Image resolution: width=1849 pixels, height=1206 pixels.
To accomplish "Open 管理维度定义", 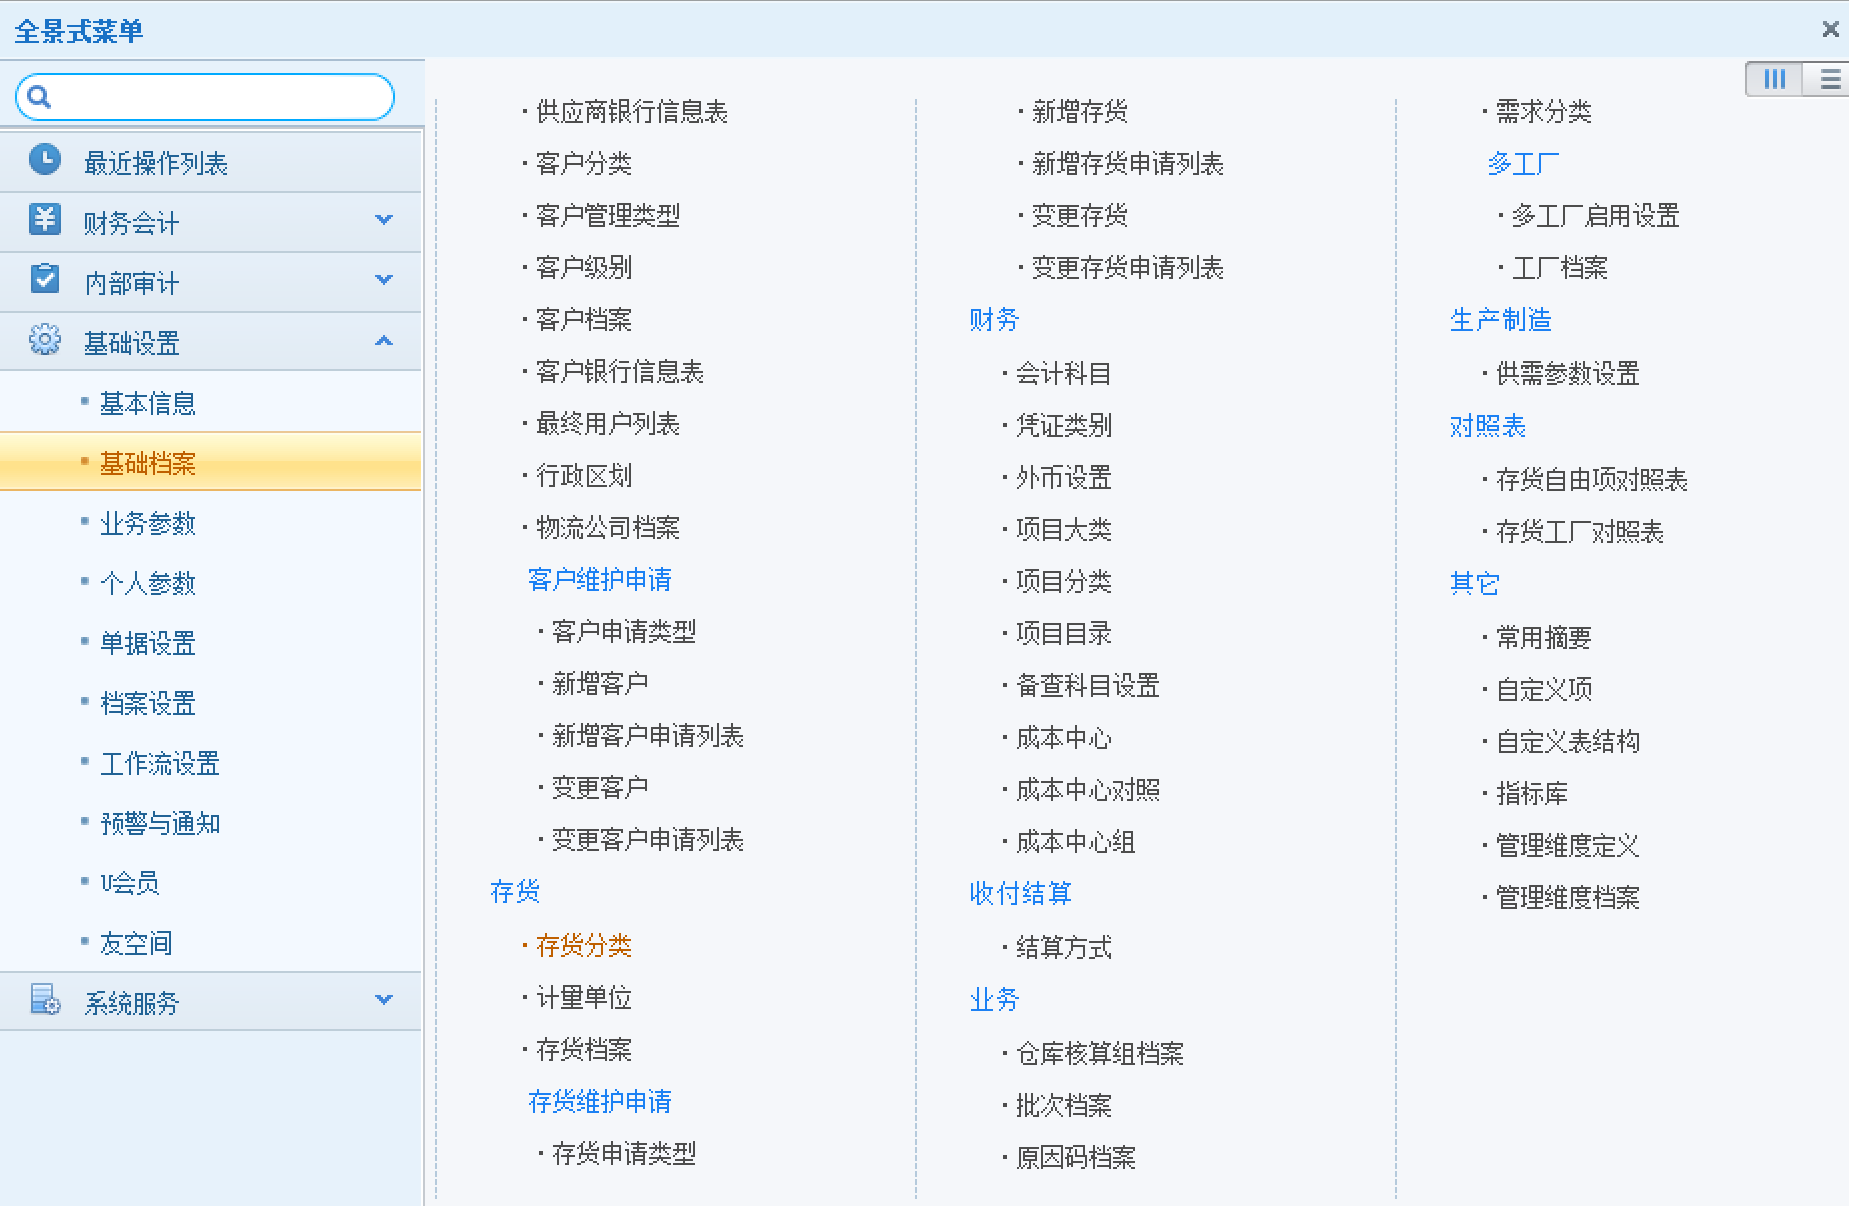I will [1568, 845].
